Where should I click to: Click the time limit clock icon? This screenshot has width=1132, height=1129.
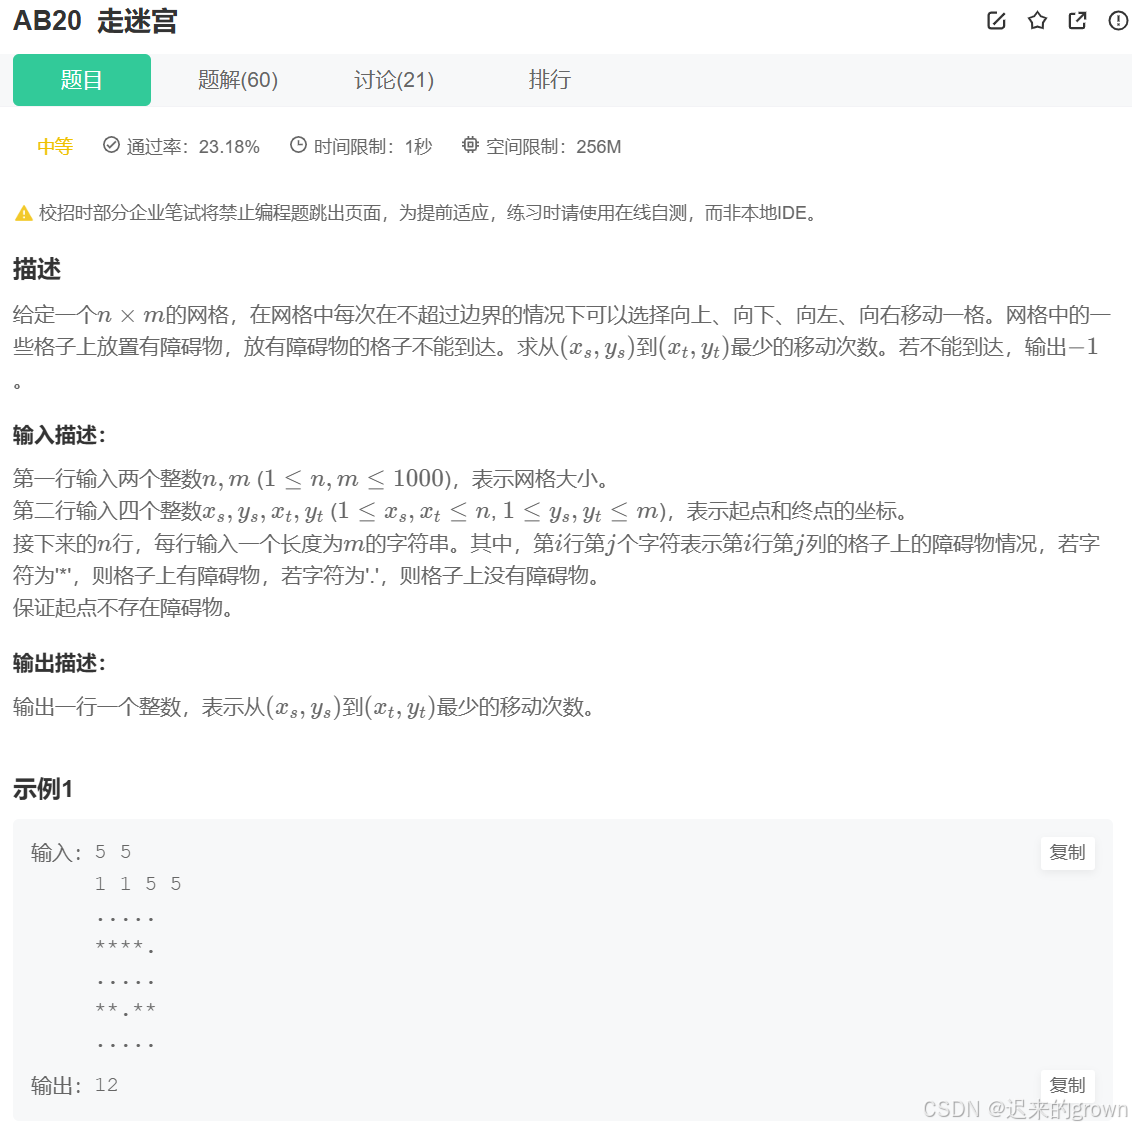click(x=298, y=145)
